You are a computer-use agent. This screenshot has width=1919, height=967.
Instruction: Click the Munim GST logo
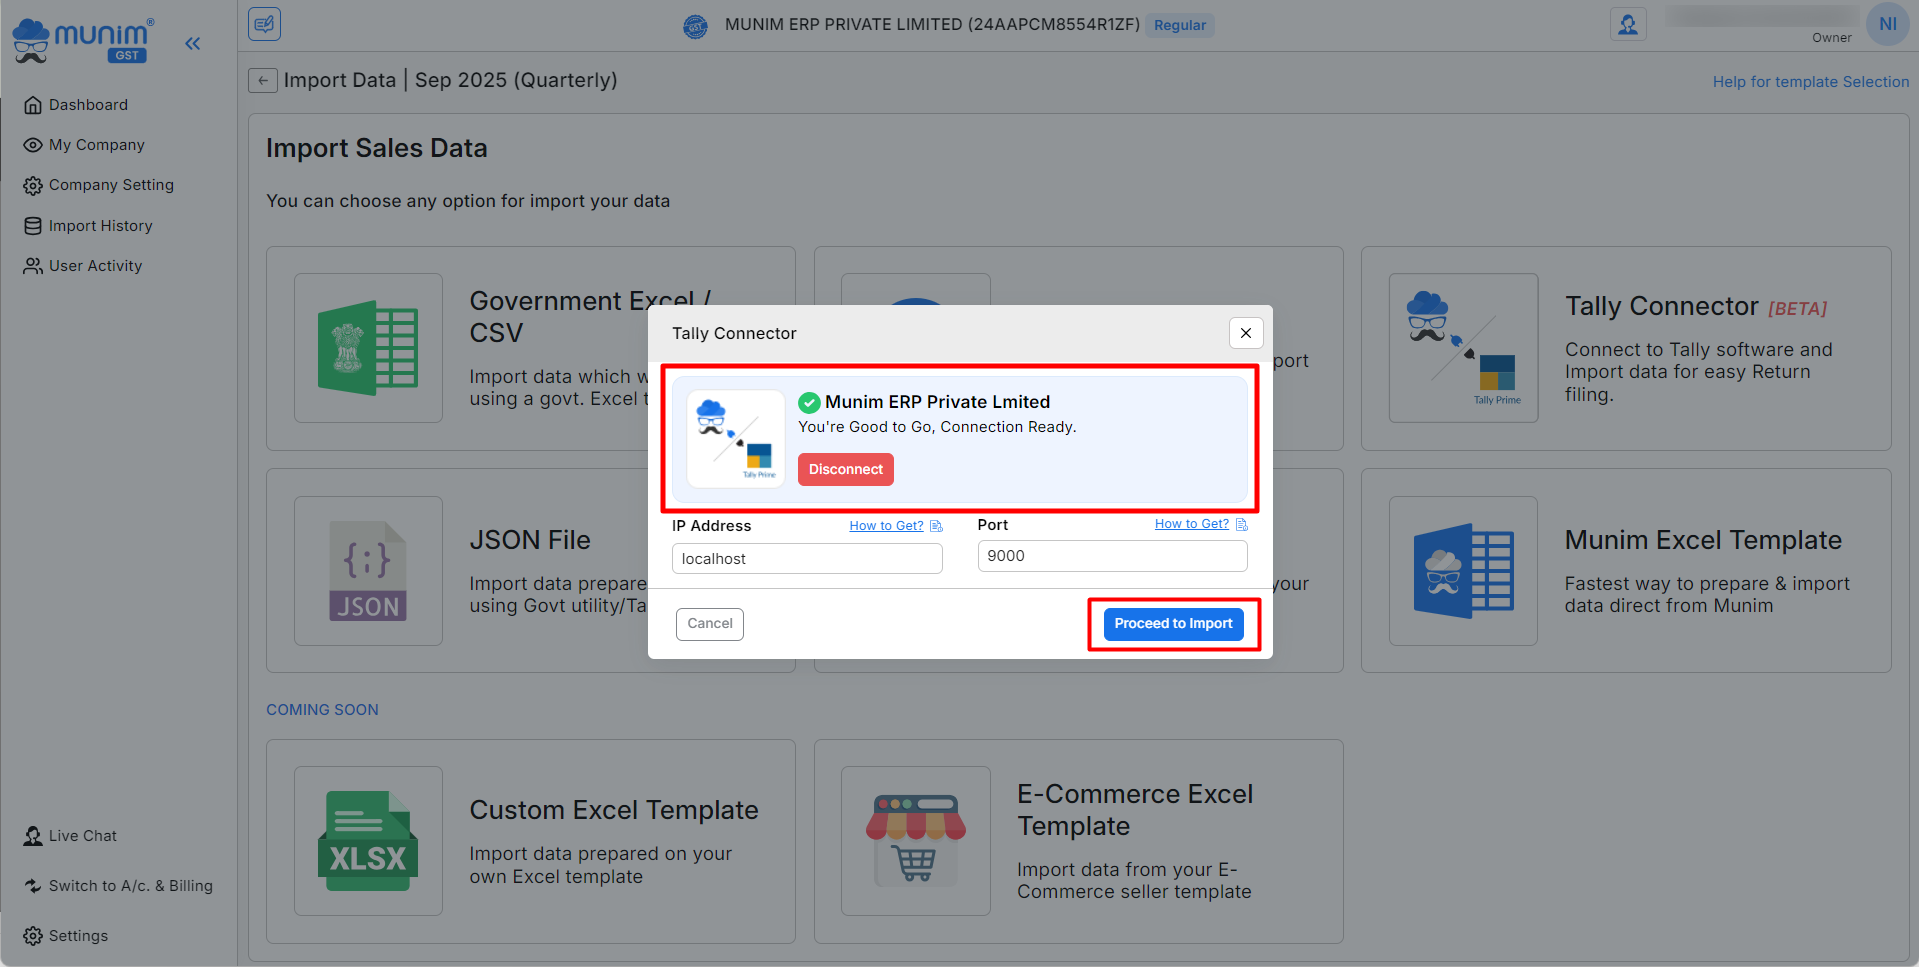tap(83, 40)
